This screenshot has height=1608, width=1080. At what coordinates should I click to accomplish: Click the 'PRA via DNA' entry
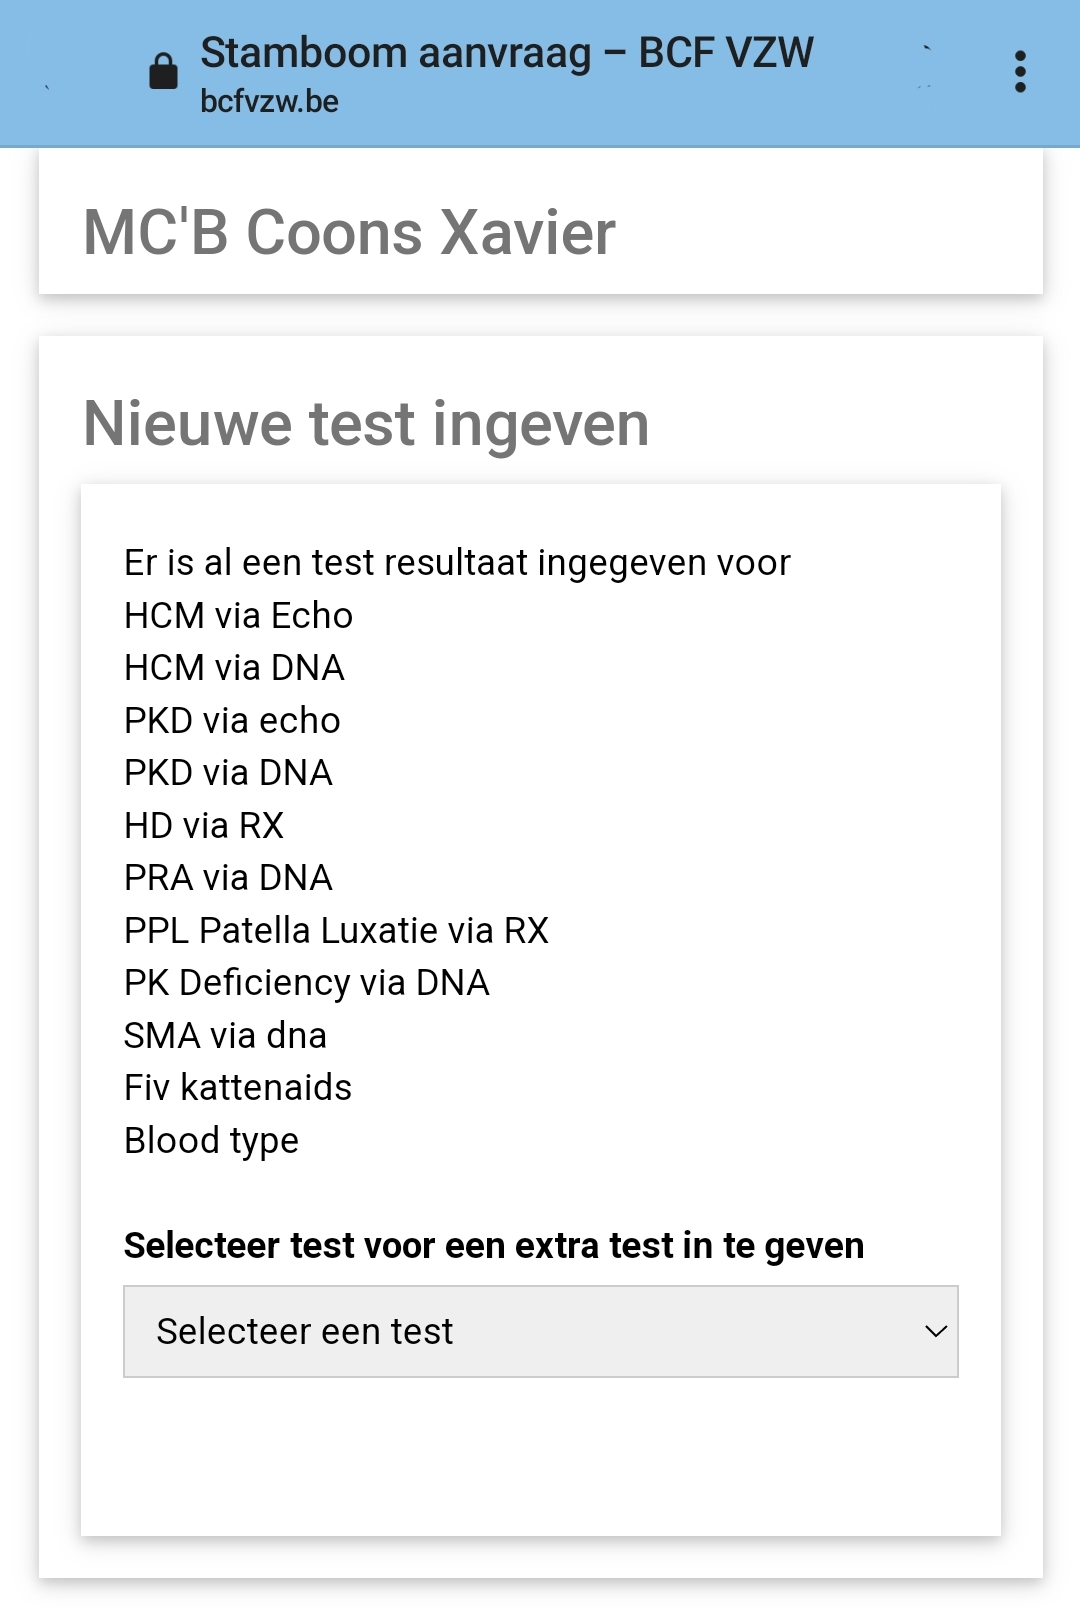pyautogui.click(x=228, y=878)
